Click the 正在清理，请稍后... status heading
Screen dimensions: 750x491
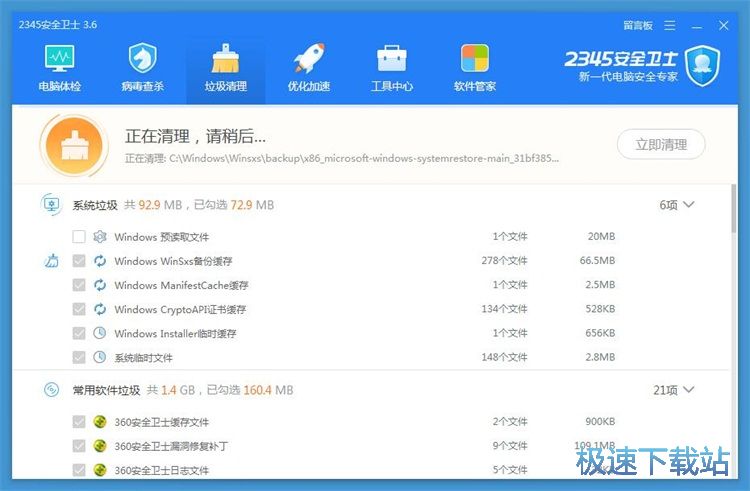[x=195, y=136]
